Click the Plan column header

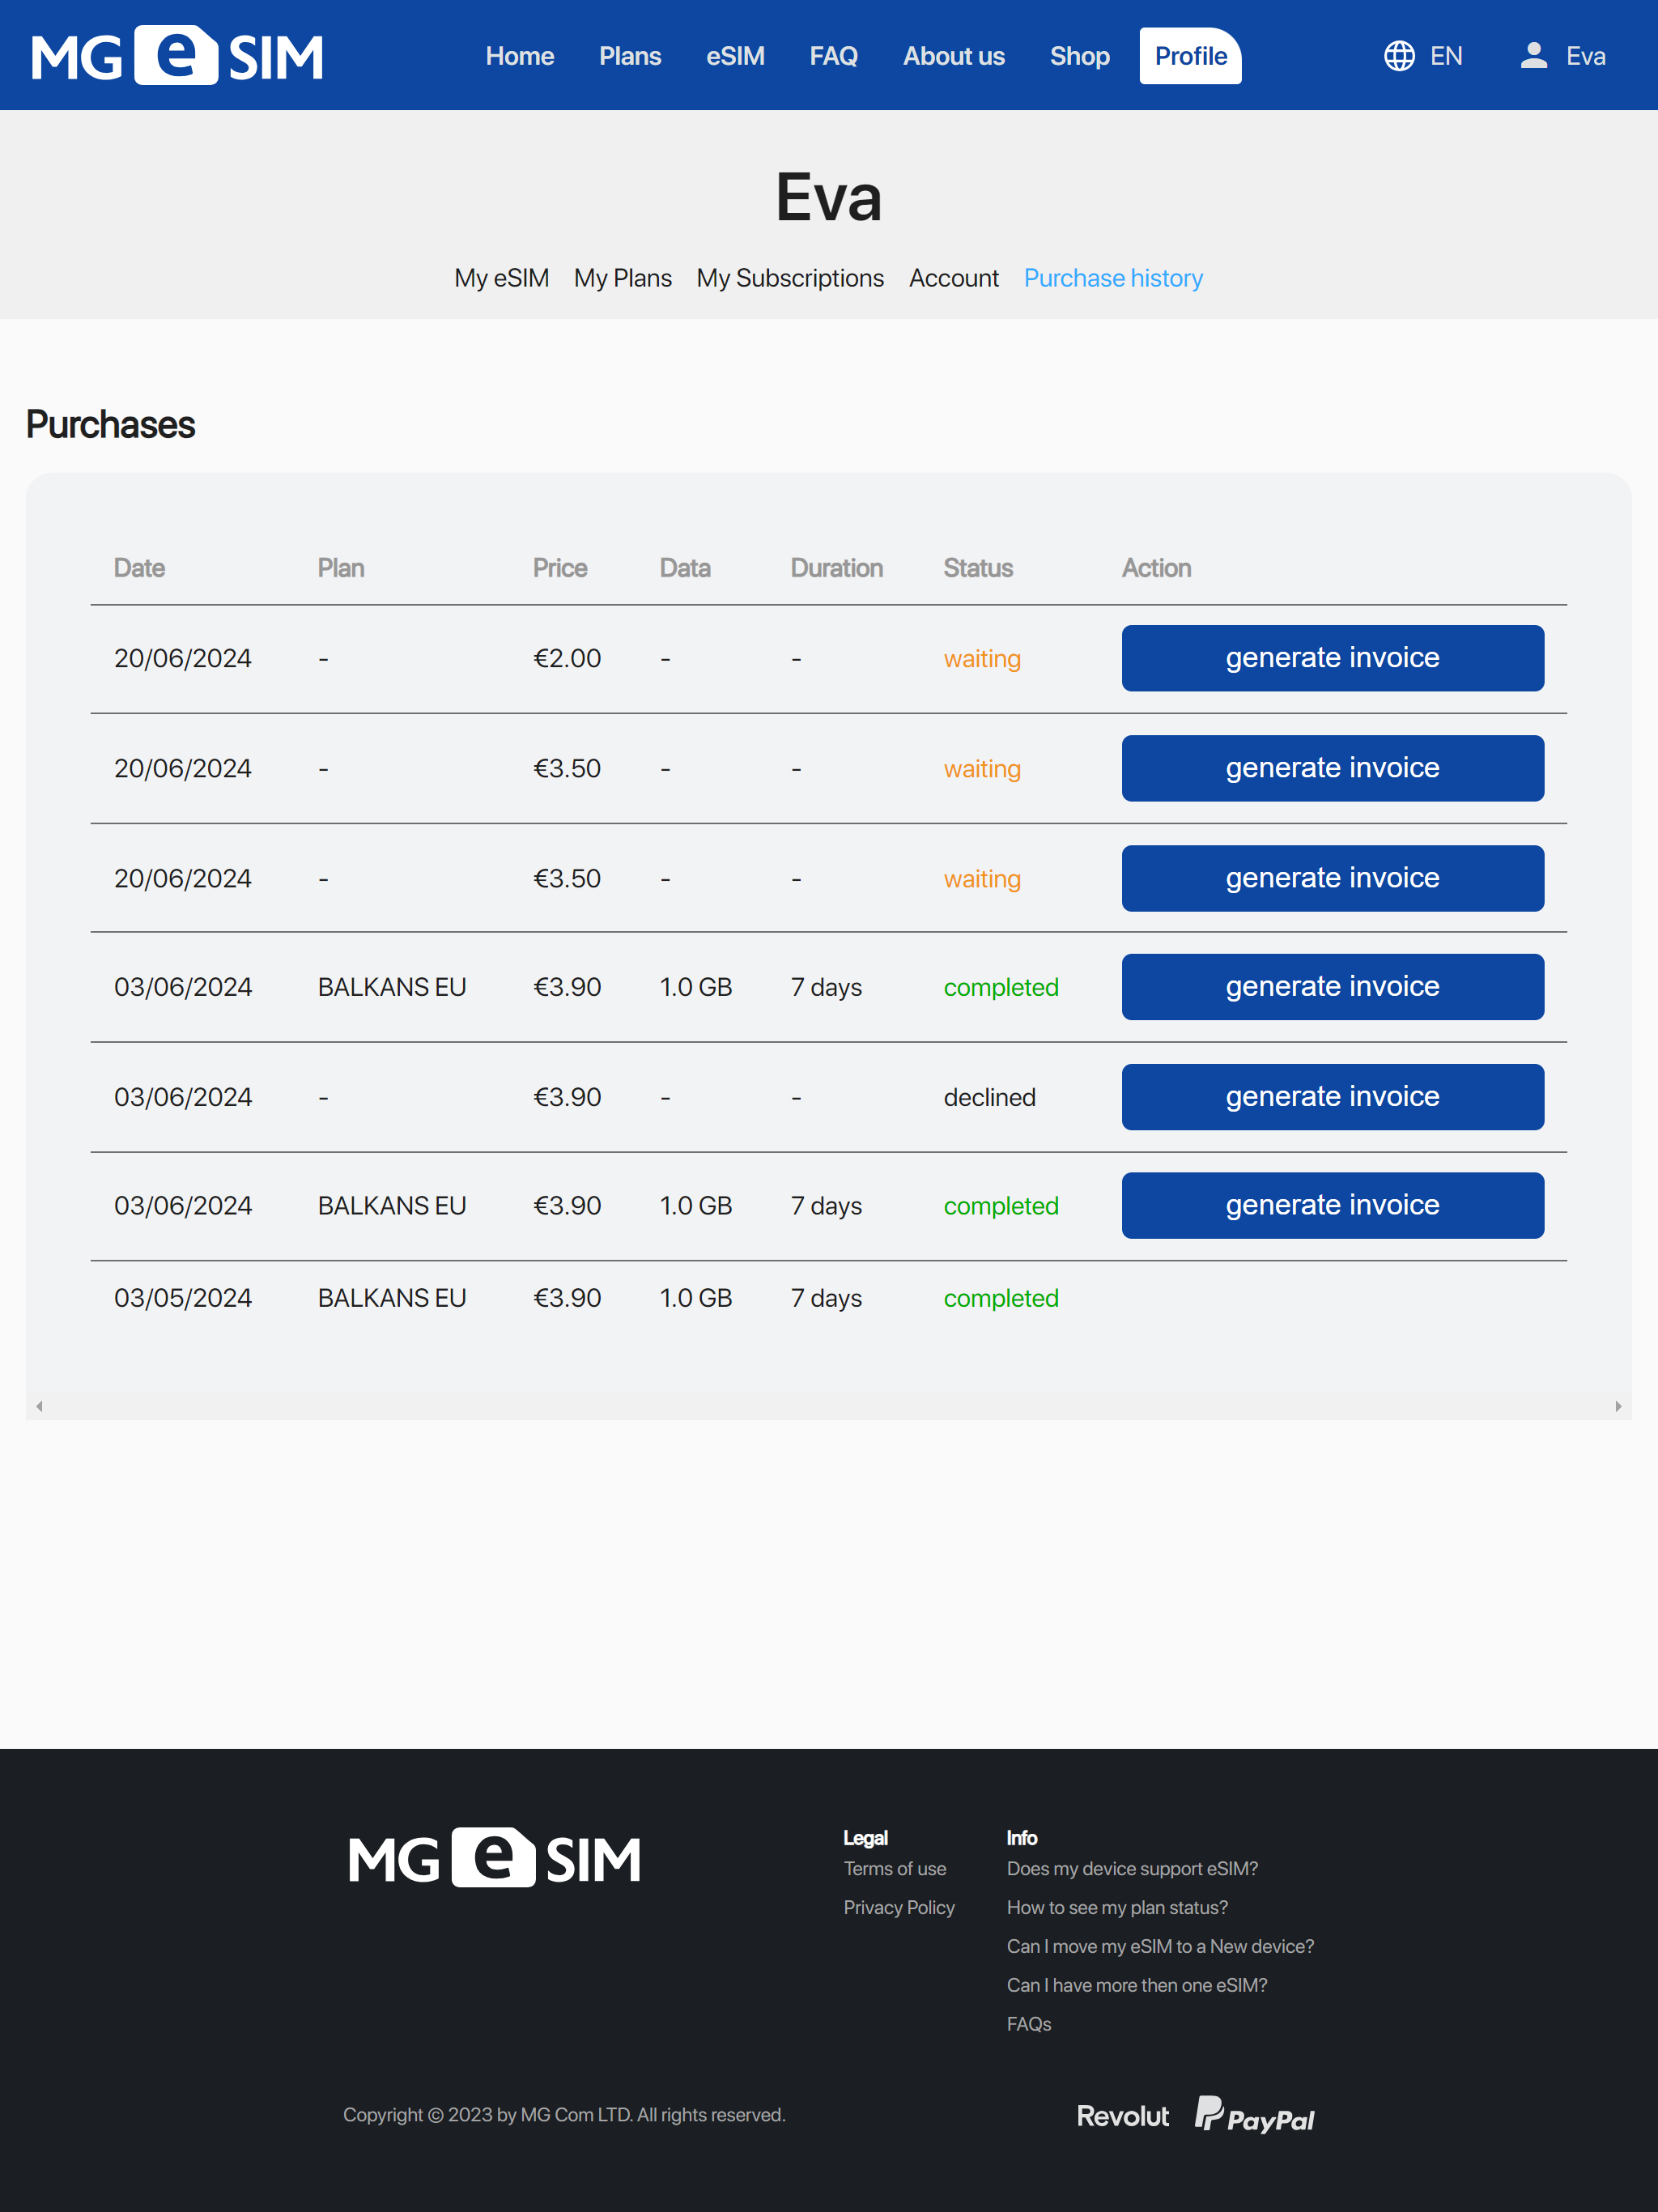click(341, 568)
